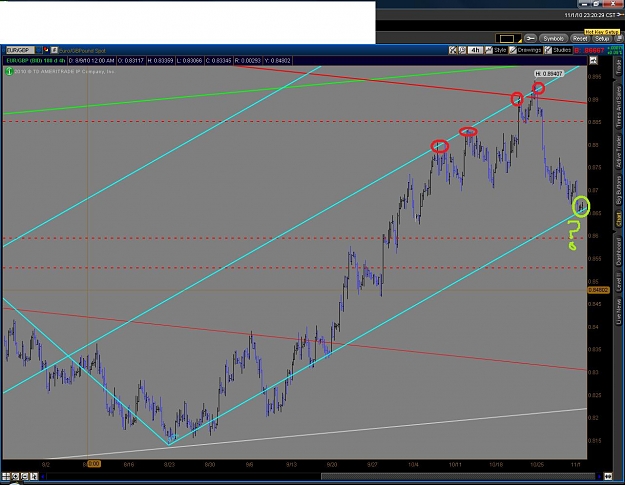Open the Times And Sales side tab
Image resolution: width=625 pixels, height=485 pixels.
tap(619, 107)
